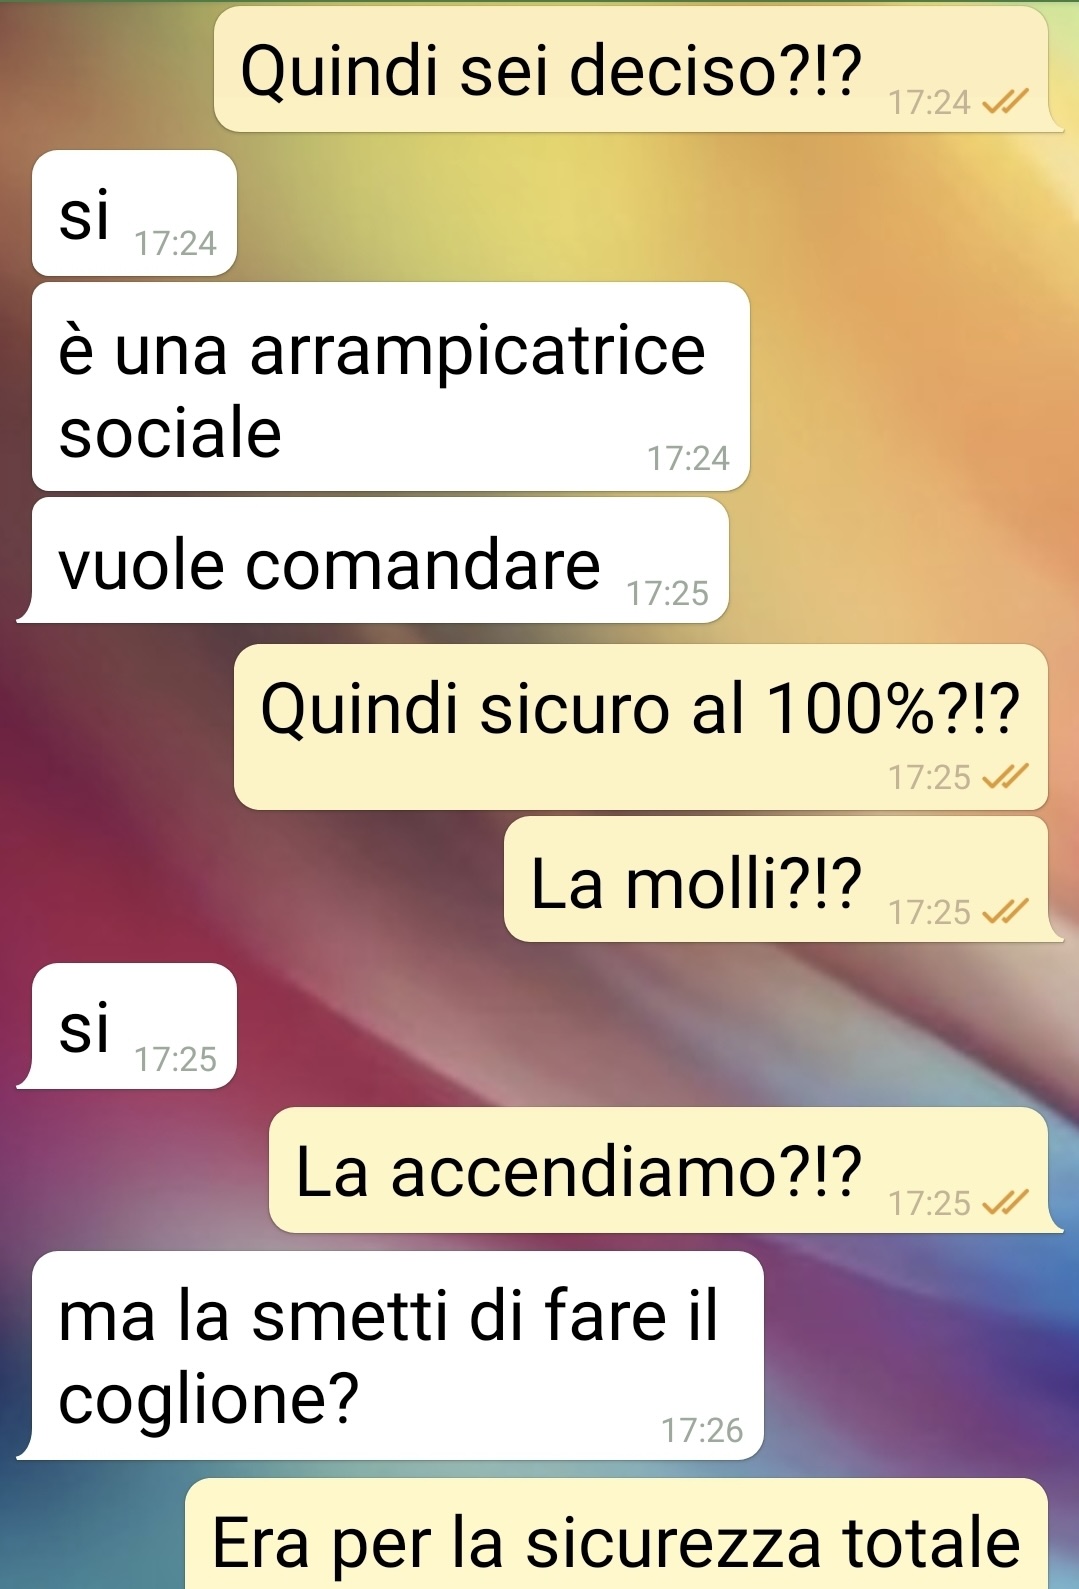Tap the 17:24 timestamp under 'sociale'
Image resolution: width=1079 pixels, height=1589 pixels.
point(688,458)
